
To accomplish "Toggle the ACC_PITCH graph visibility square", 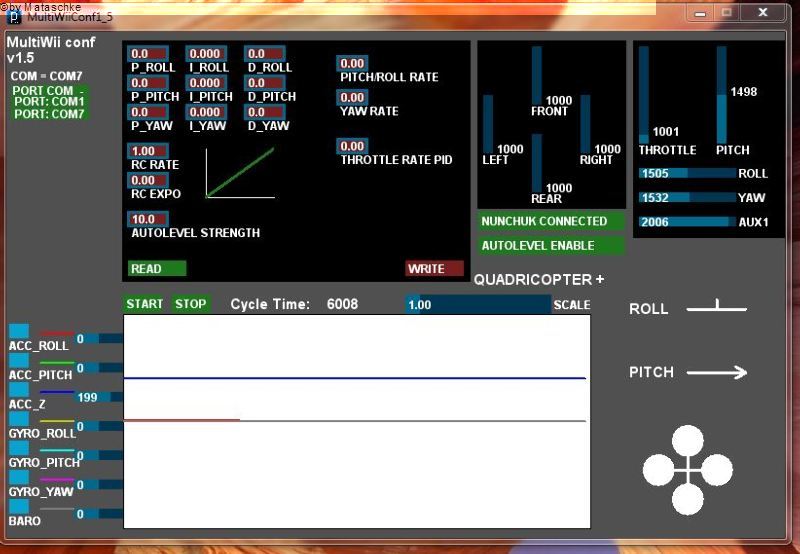I will pos(19,360).
